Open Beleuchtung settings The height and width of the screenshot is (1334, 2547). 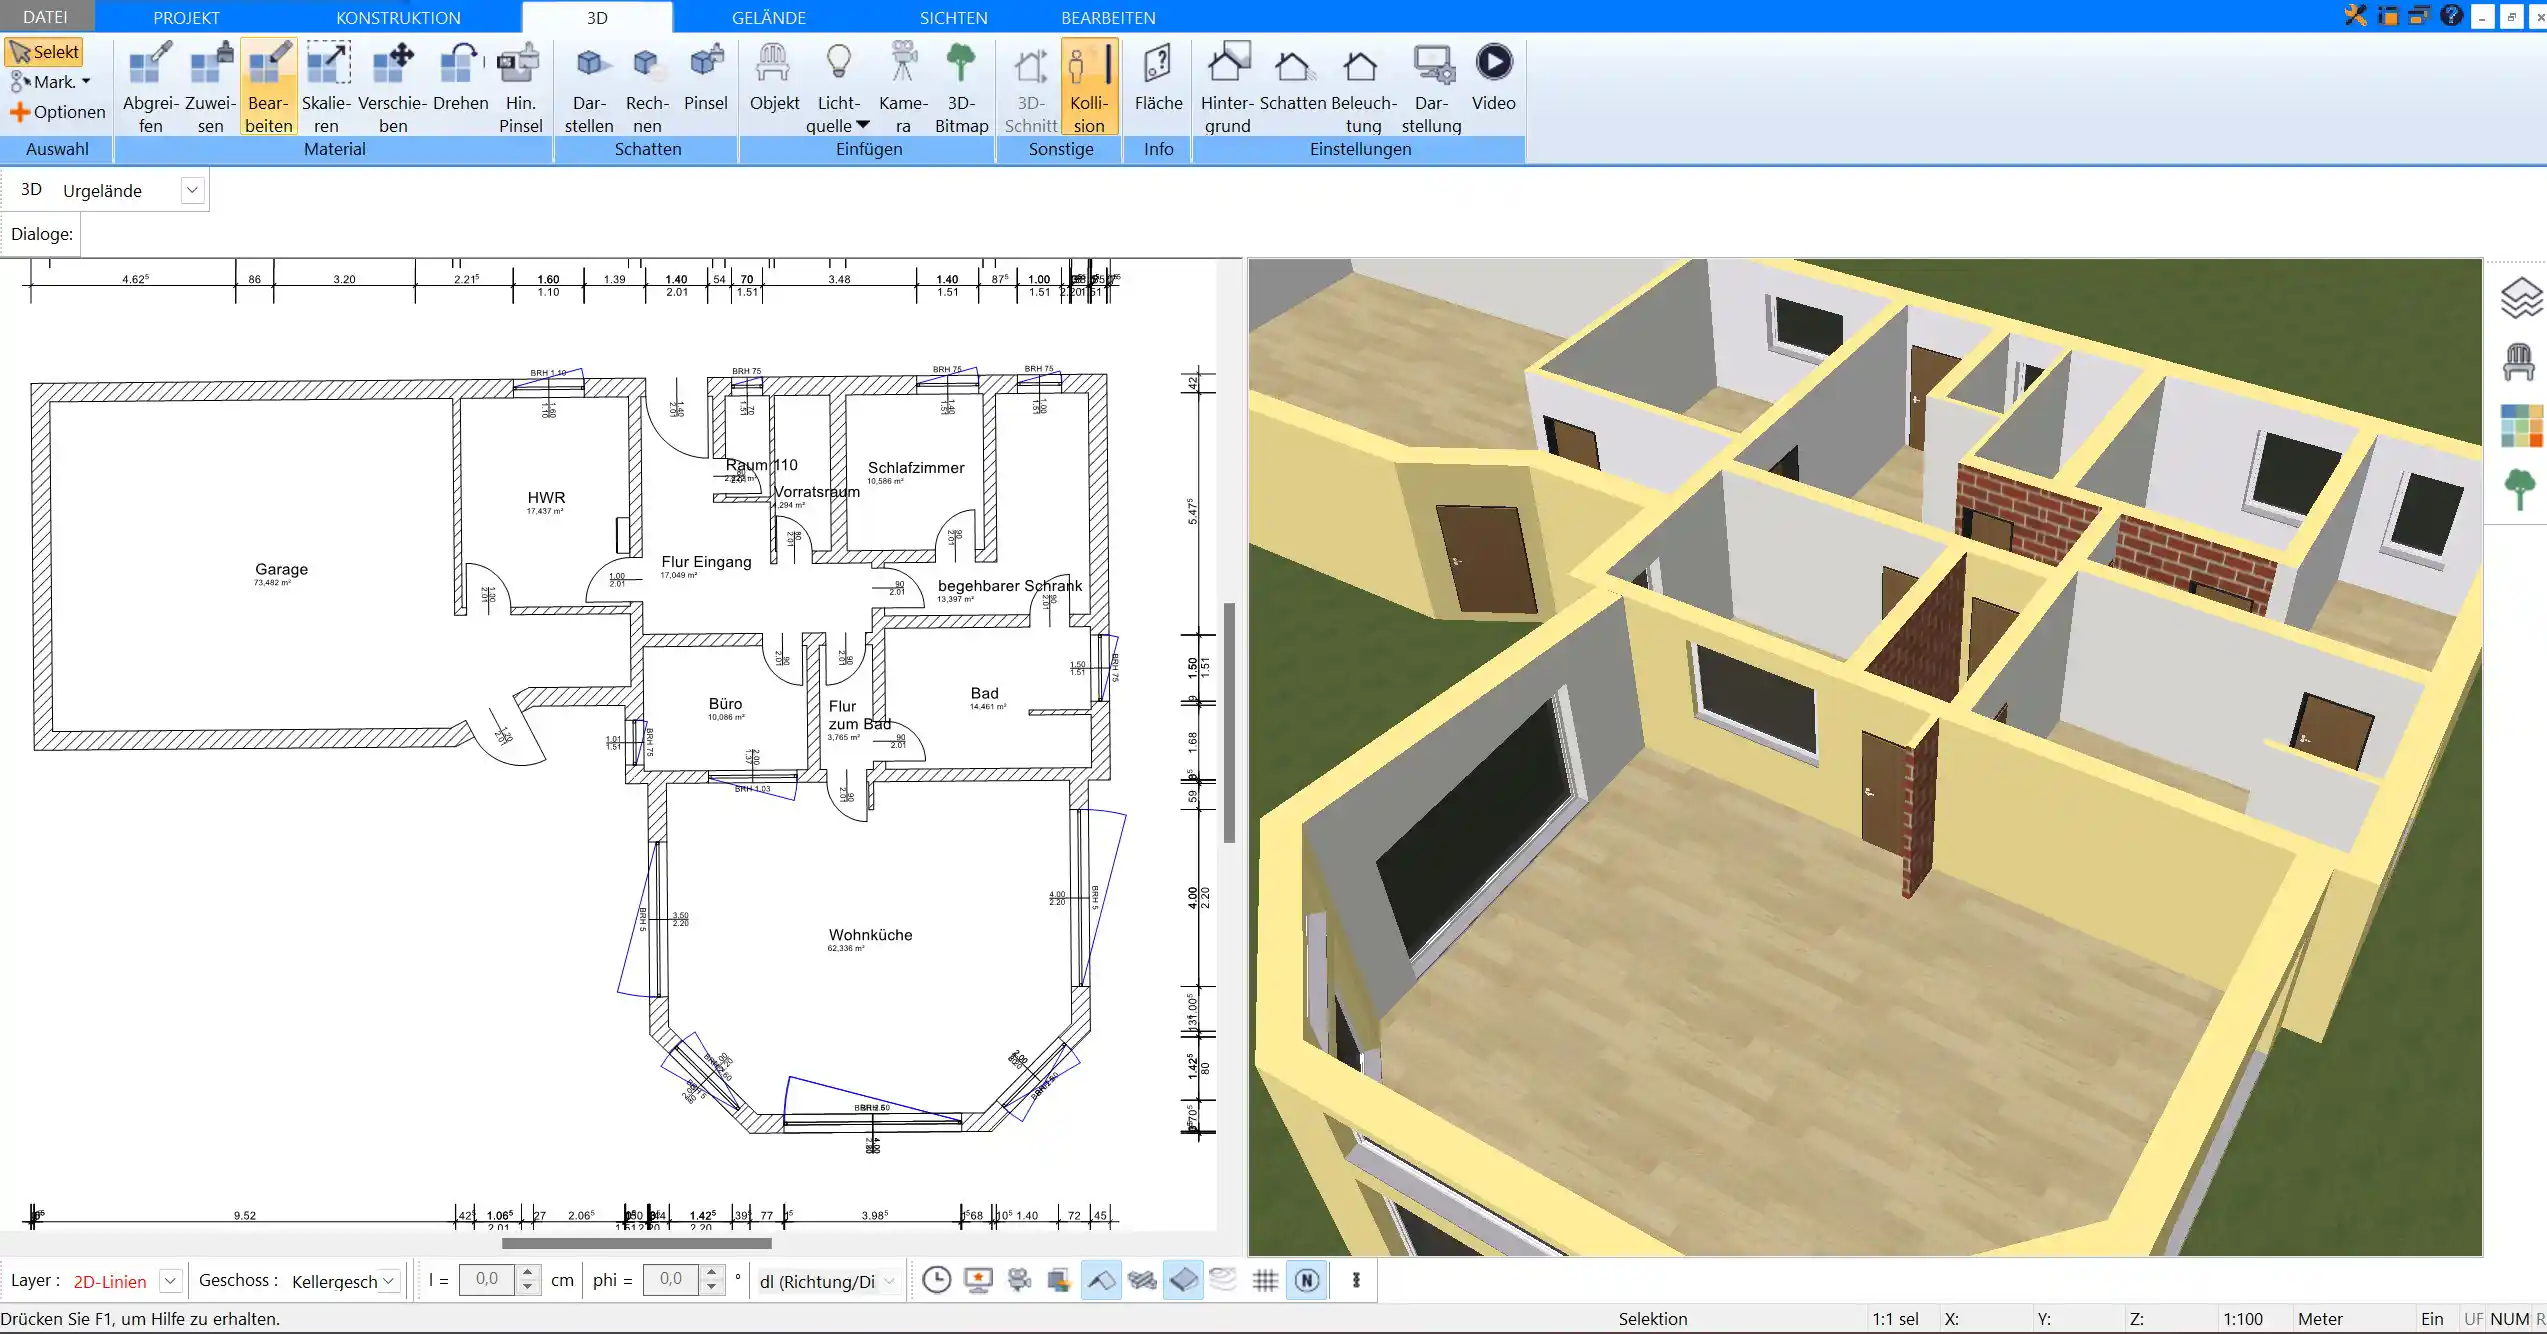[1363, 87]
